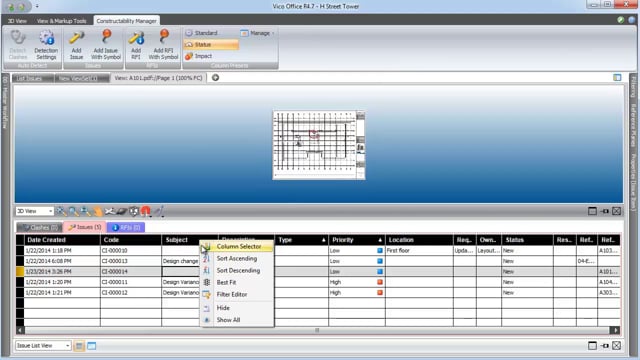Click the scissors cut tool in 3D toolbar
640x360 pixels.
coord(110,211)
